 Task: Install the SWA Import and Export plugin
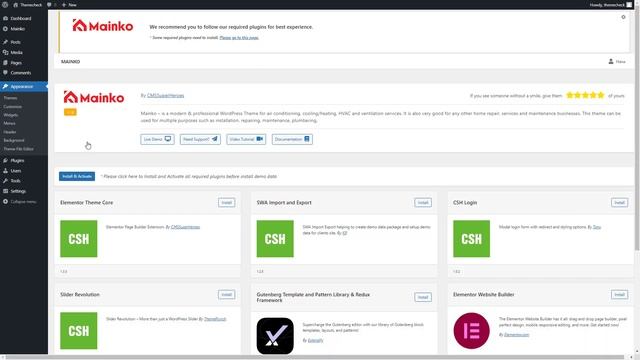[x=423, y=202]
